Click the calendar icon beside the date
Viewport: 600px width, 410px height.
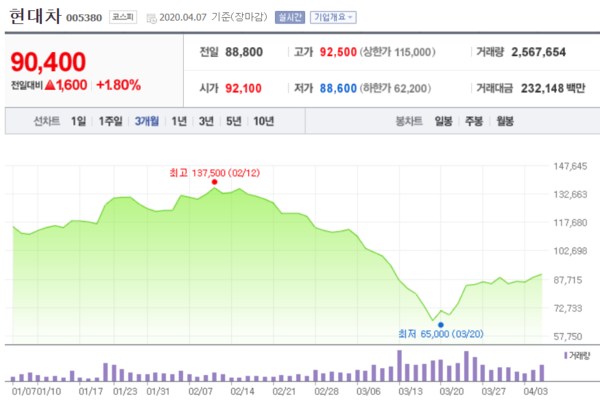[x=152, y=18]
